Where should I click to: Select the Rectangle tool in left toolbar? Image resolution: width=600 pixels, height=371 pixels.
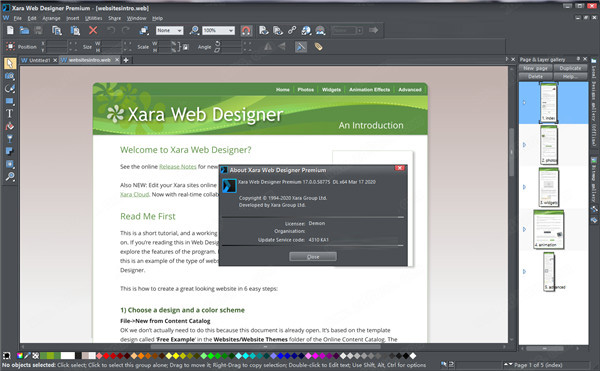(10, 101)
